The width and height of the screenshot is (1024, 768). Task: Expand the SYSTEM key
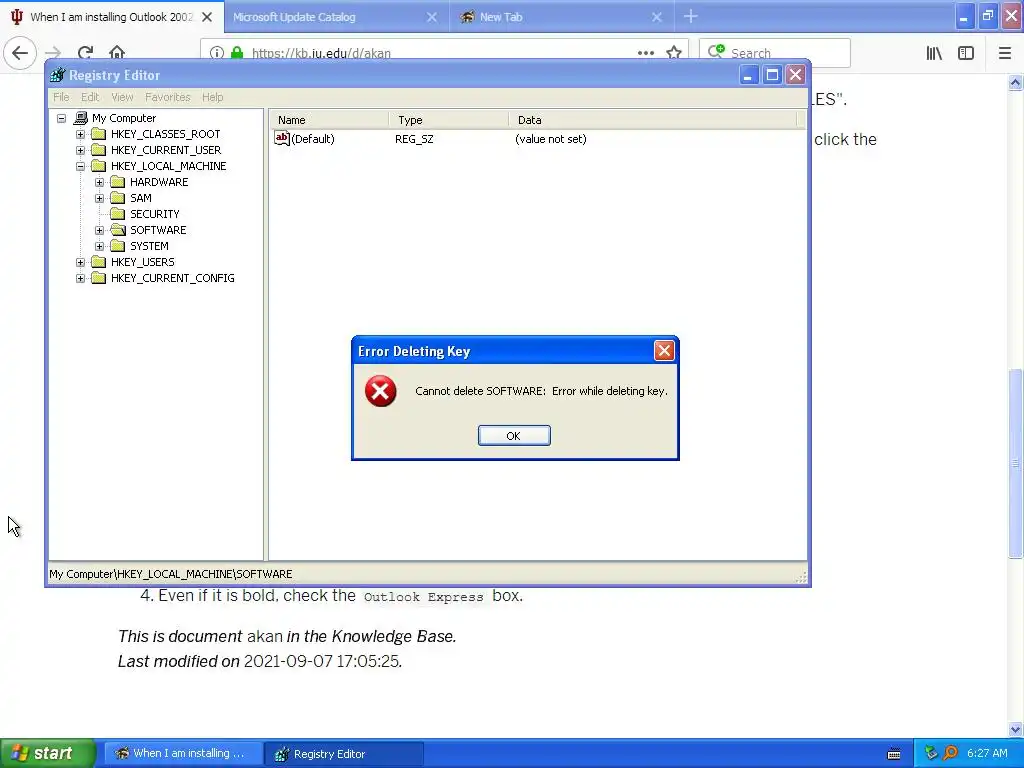(99, 246)
